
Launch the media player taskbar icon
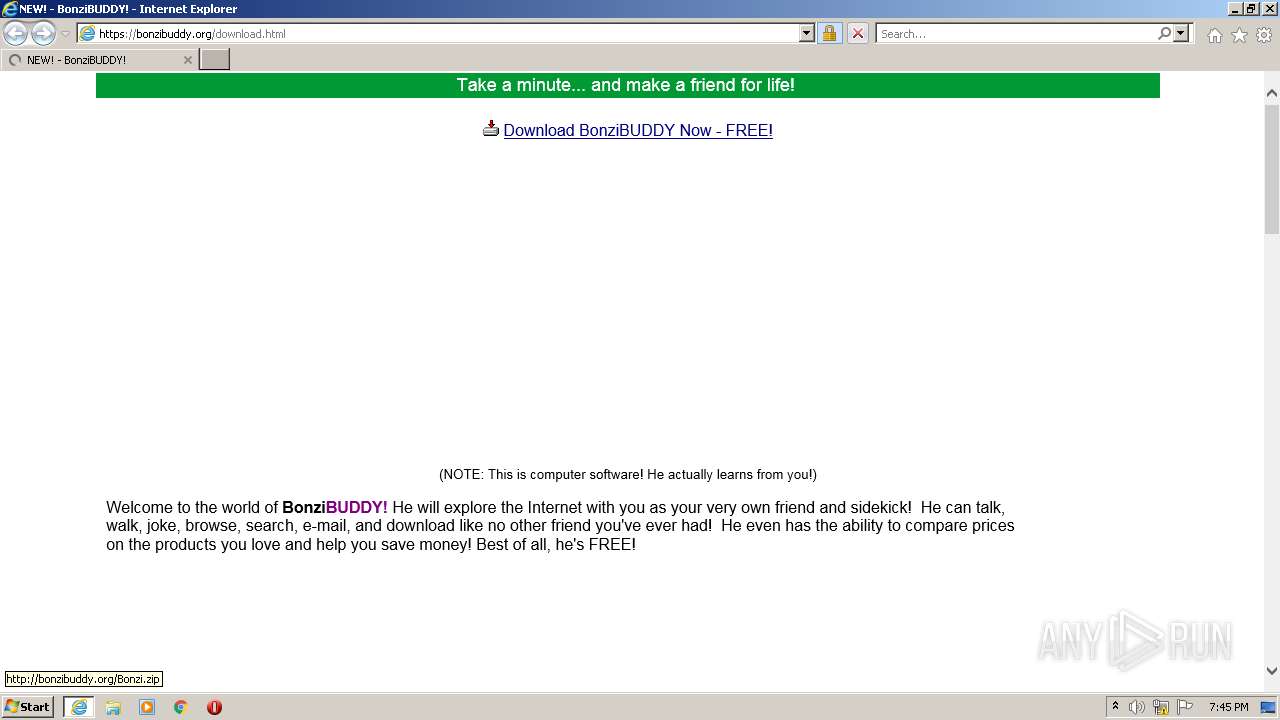point(147,707)
